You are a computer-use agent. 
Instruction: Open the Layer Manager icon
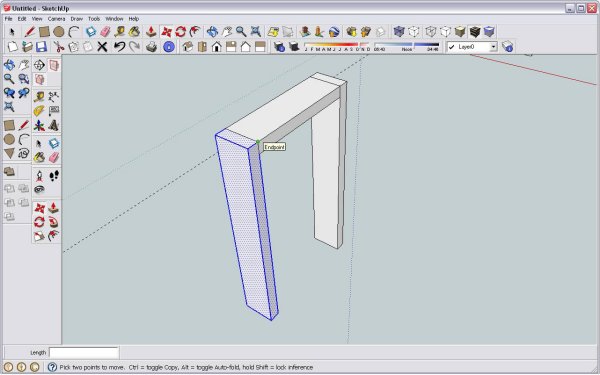pyautogui.click(x=507, y=47)
